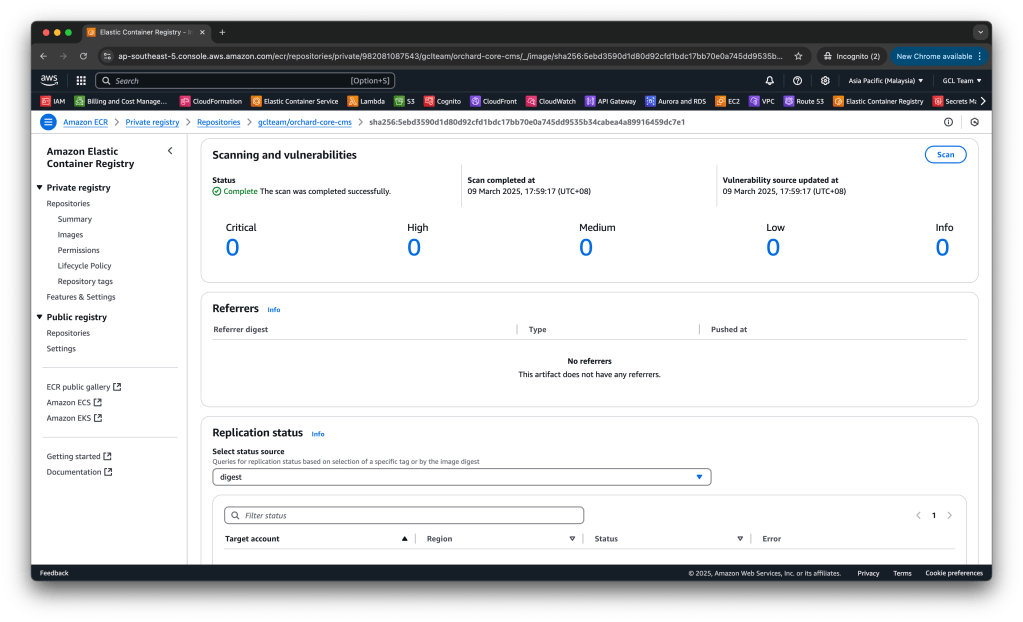The image size is (1023, 622).
Task: Expand the GCL Team account menu
Action: click(x=961, y=80)
